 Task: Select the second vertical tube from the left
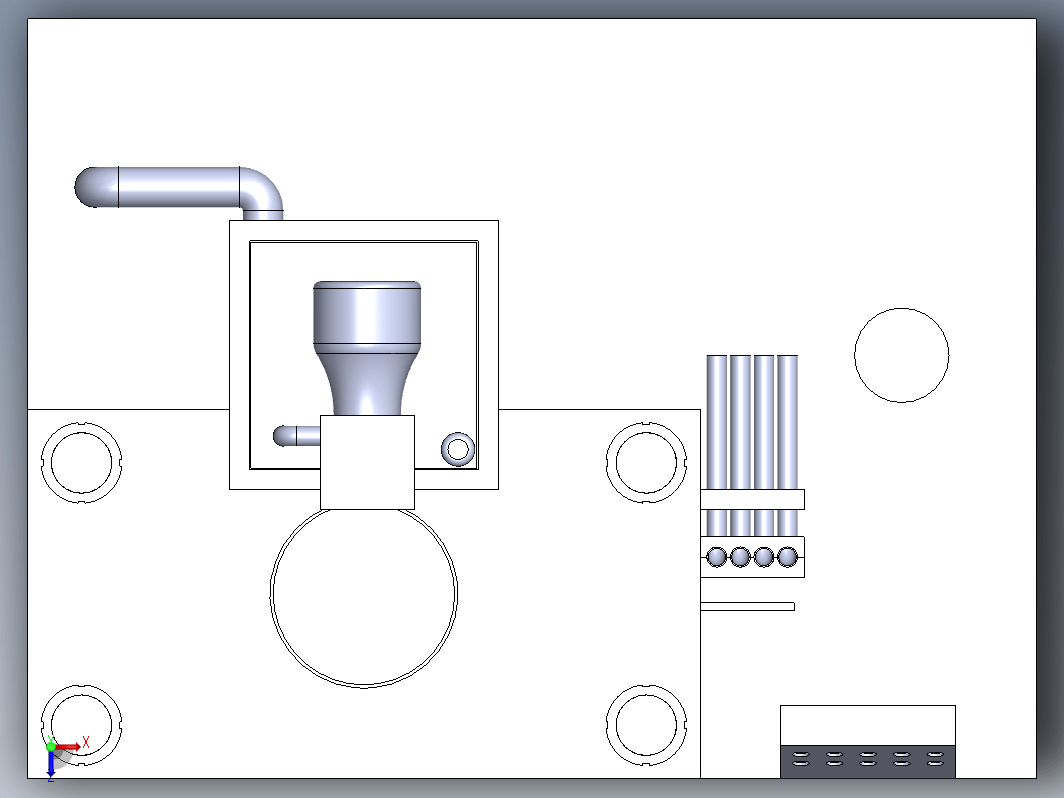tap(740, 421)
